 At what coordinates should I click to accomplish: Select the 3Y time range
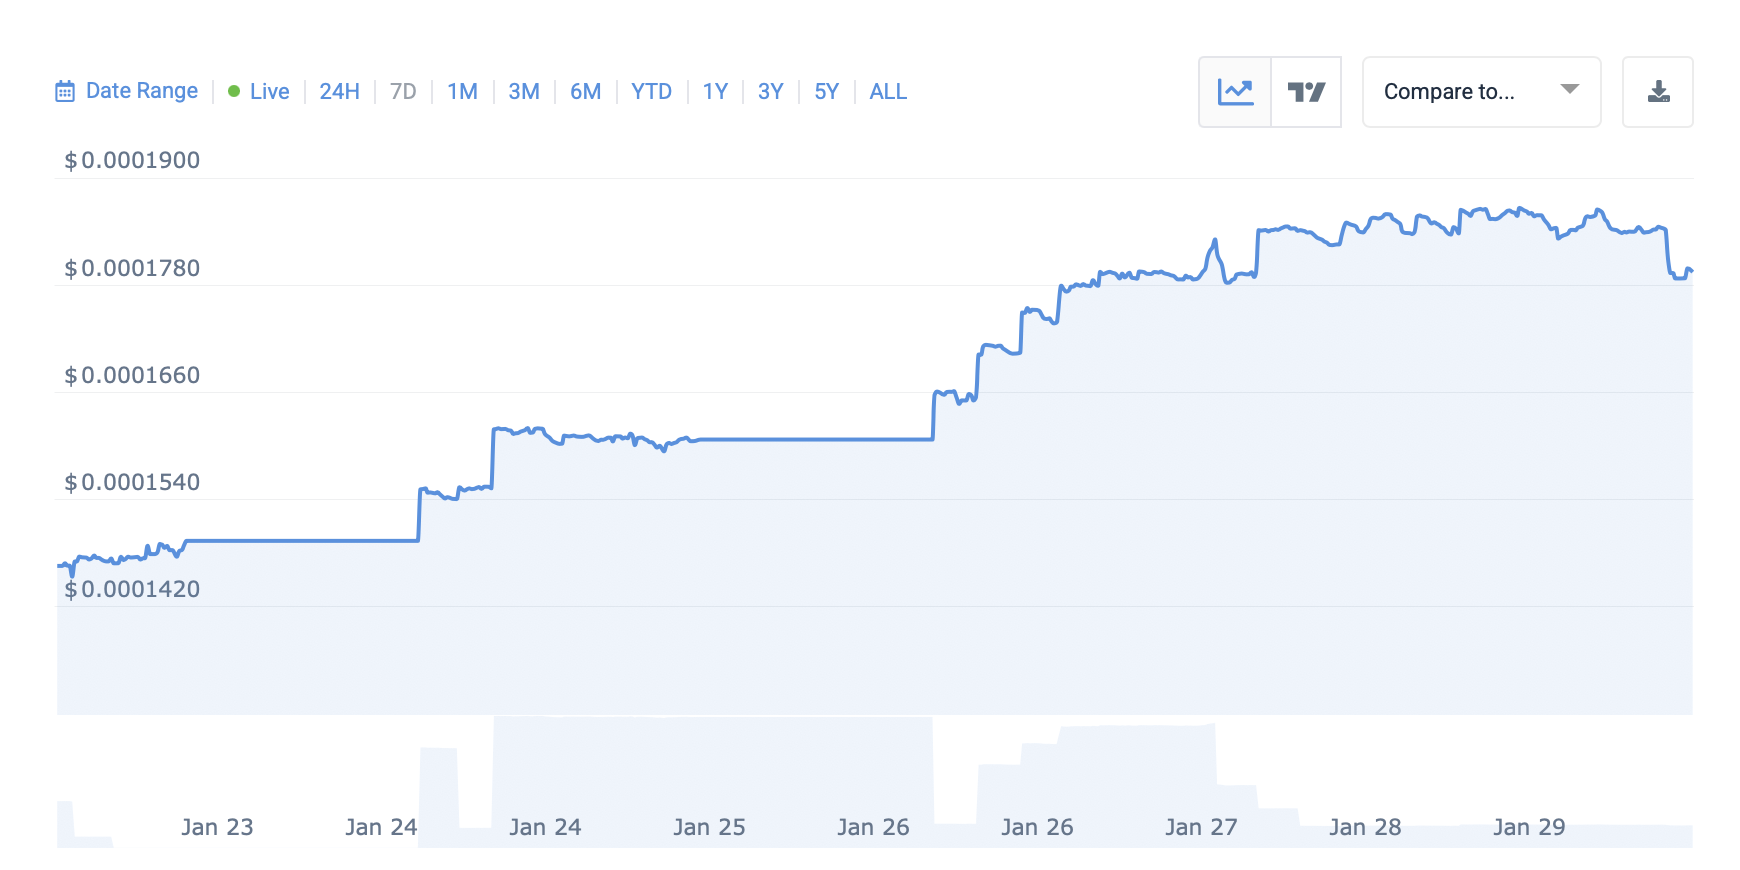(770, 92)
